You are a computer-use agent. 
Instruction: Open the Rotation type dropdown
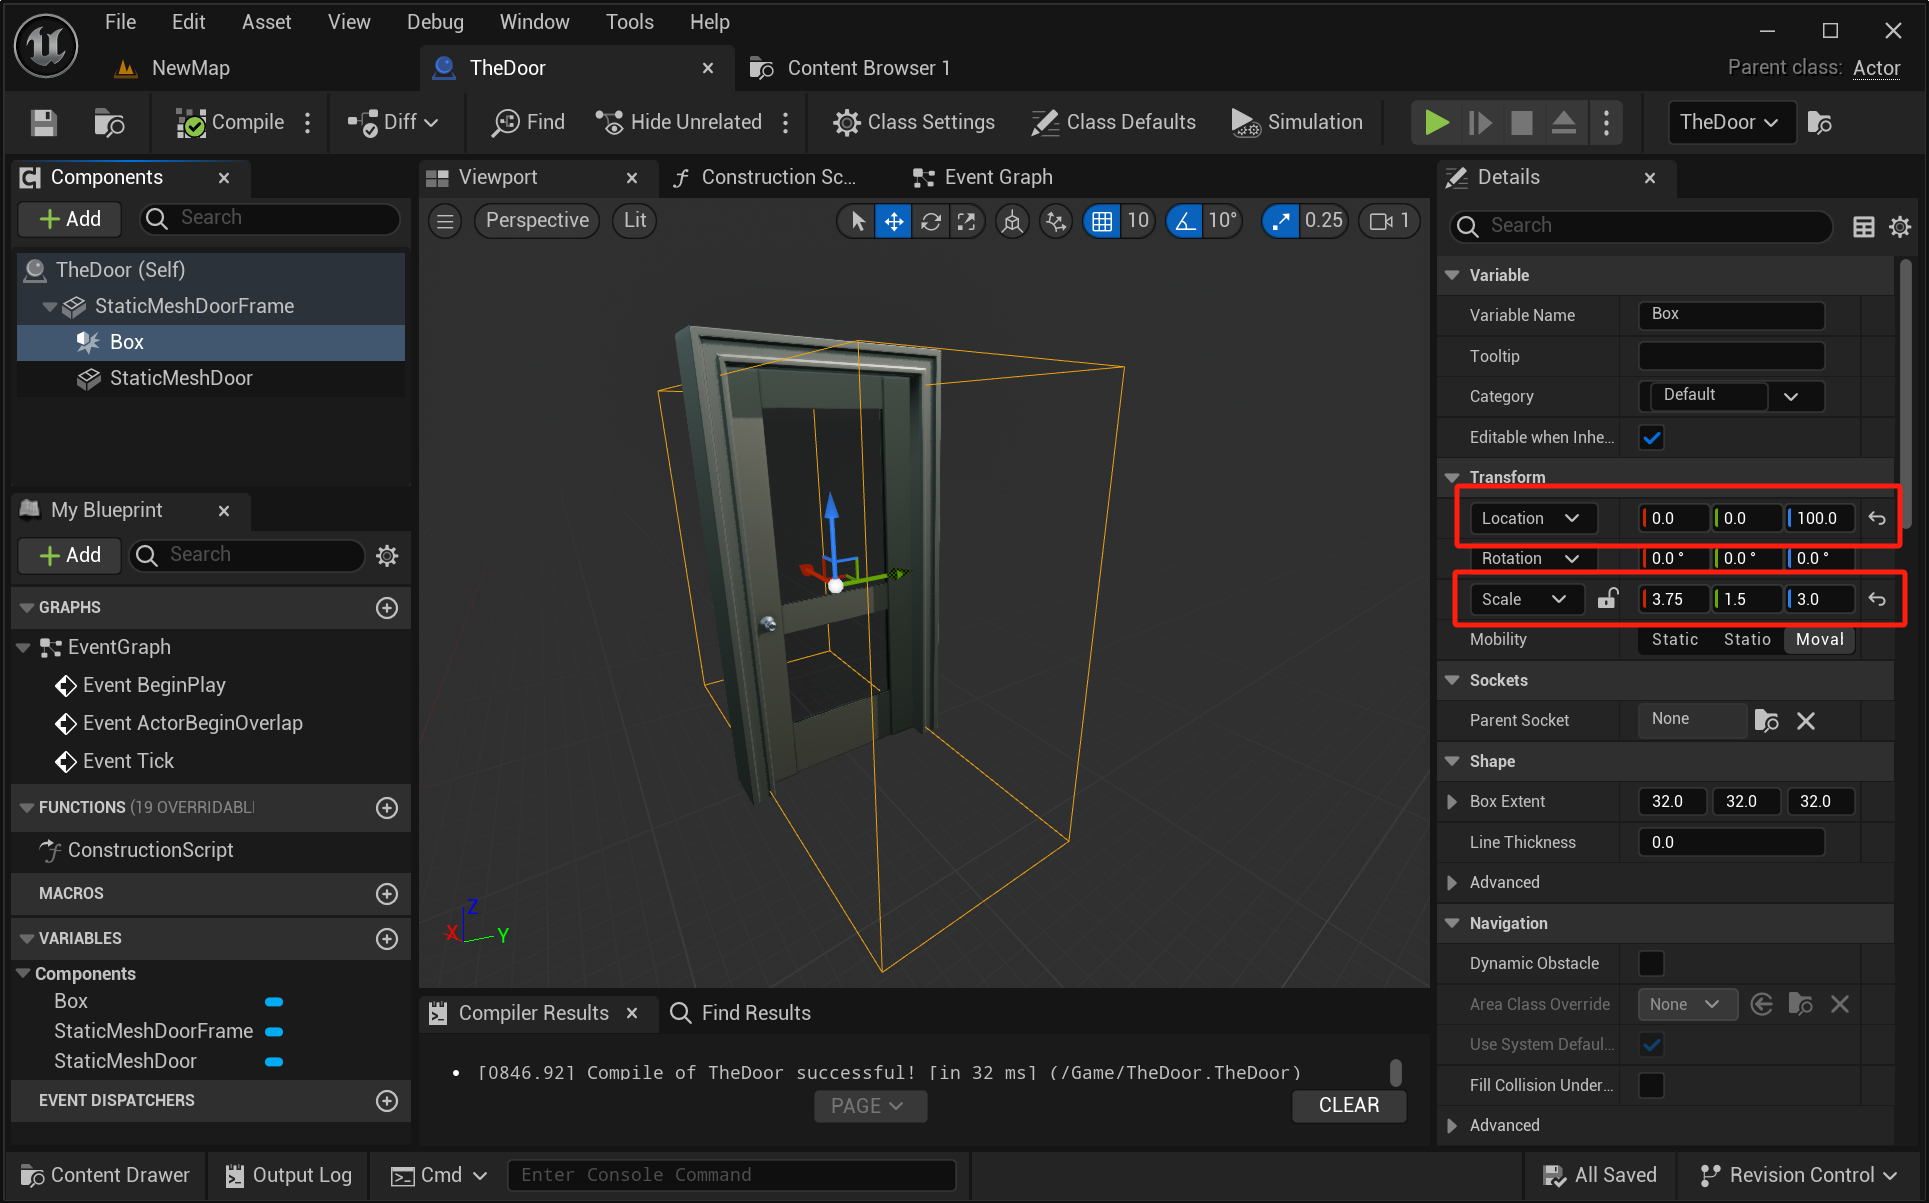pyautogui.click(x=1533, y=559)
